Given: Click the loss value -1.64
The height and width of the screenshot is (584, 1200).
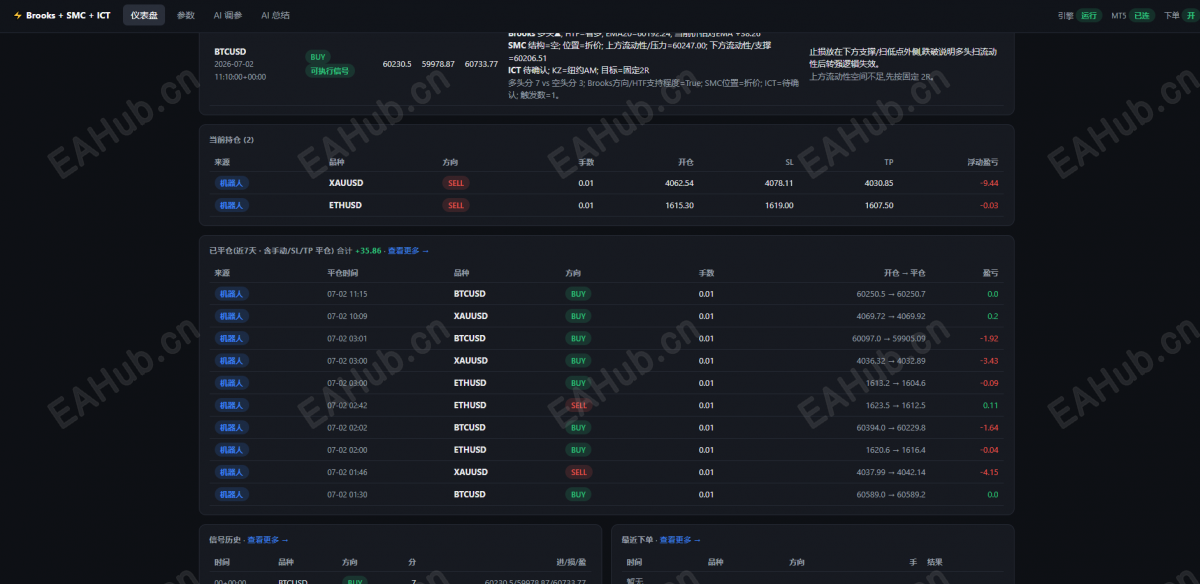Looking at the screenshot, I should point(989,427).
